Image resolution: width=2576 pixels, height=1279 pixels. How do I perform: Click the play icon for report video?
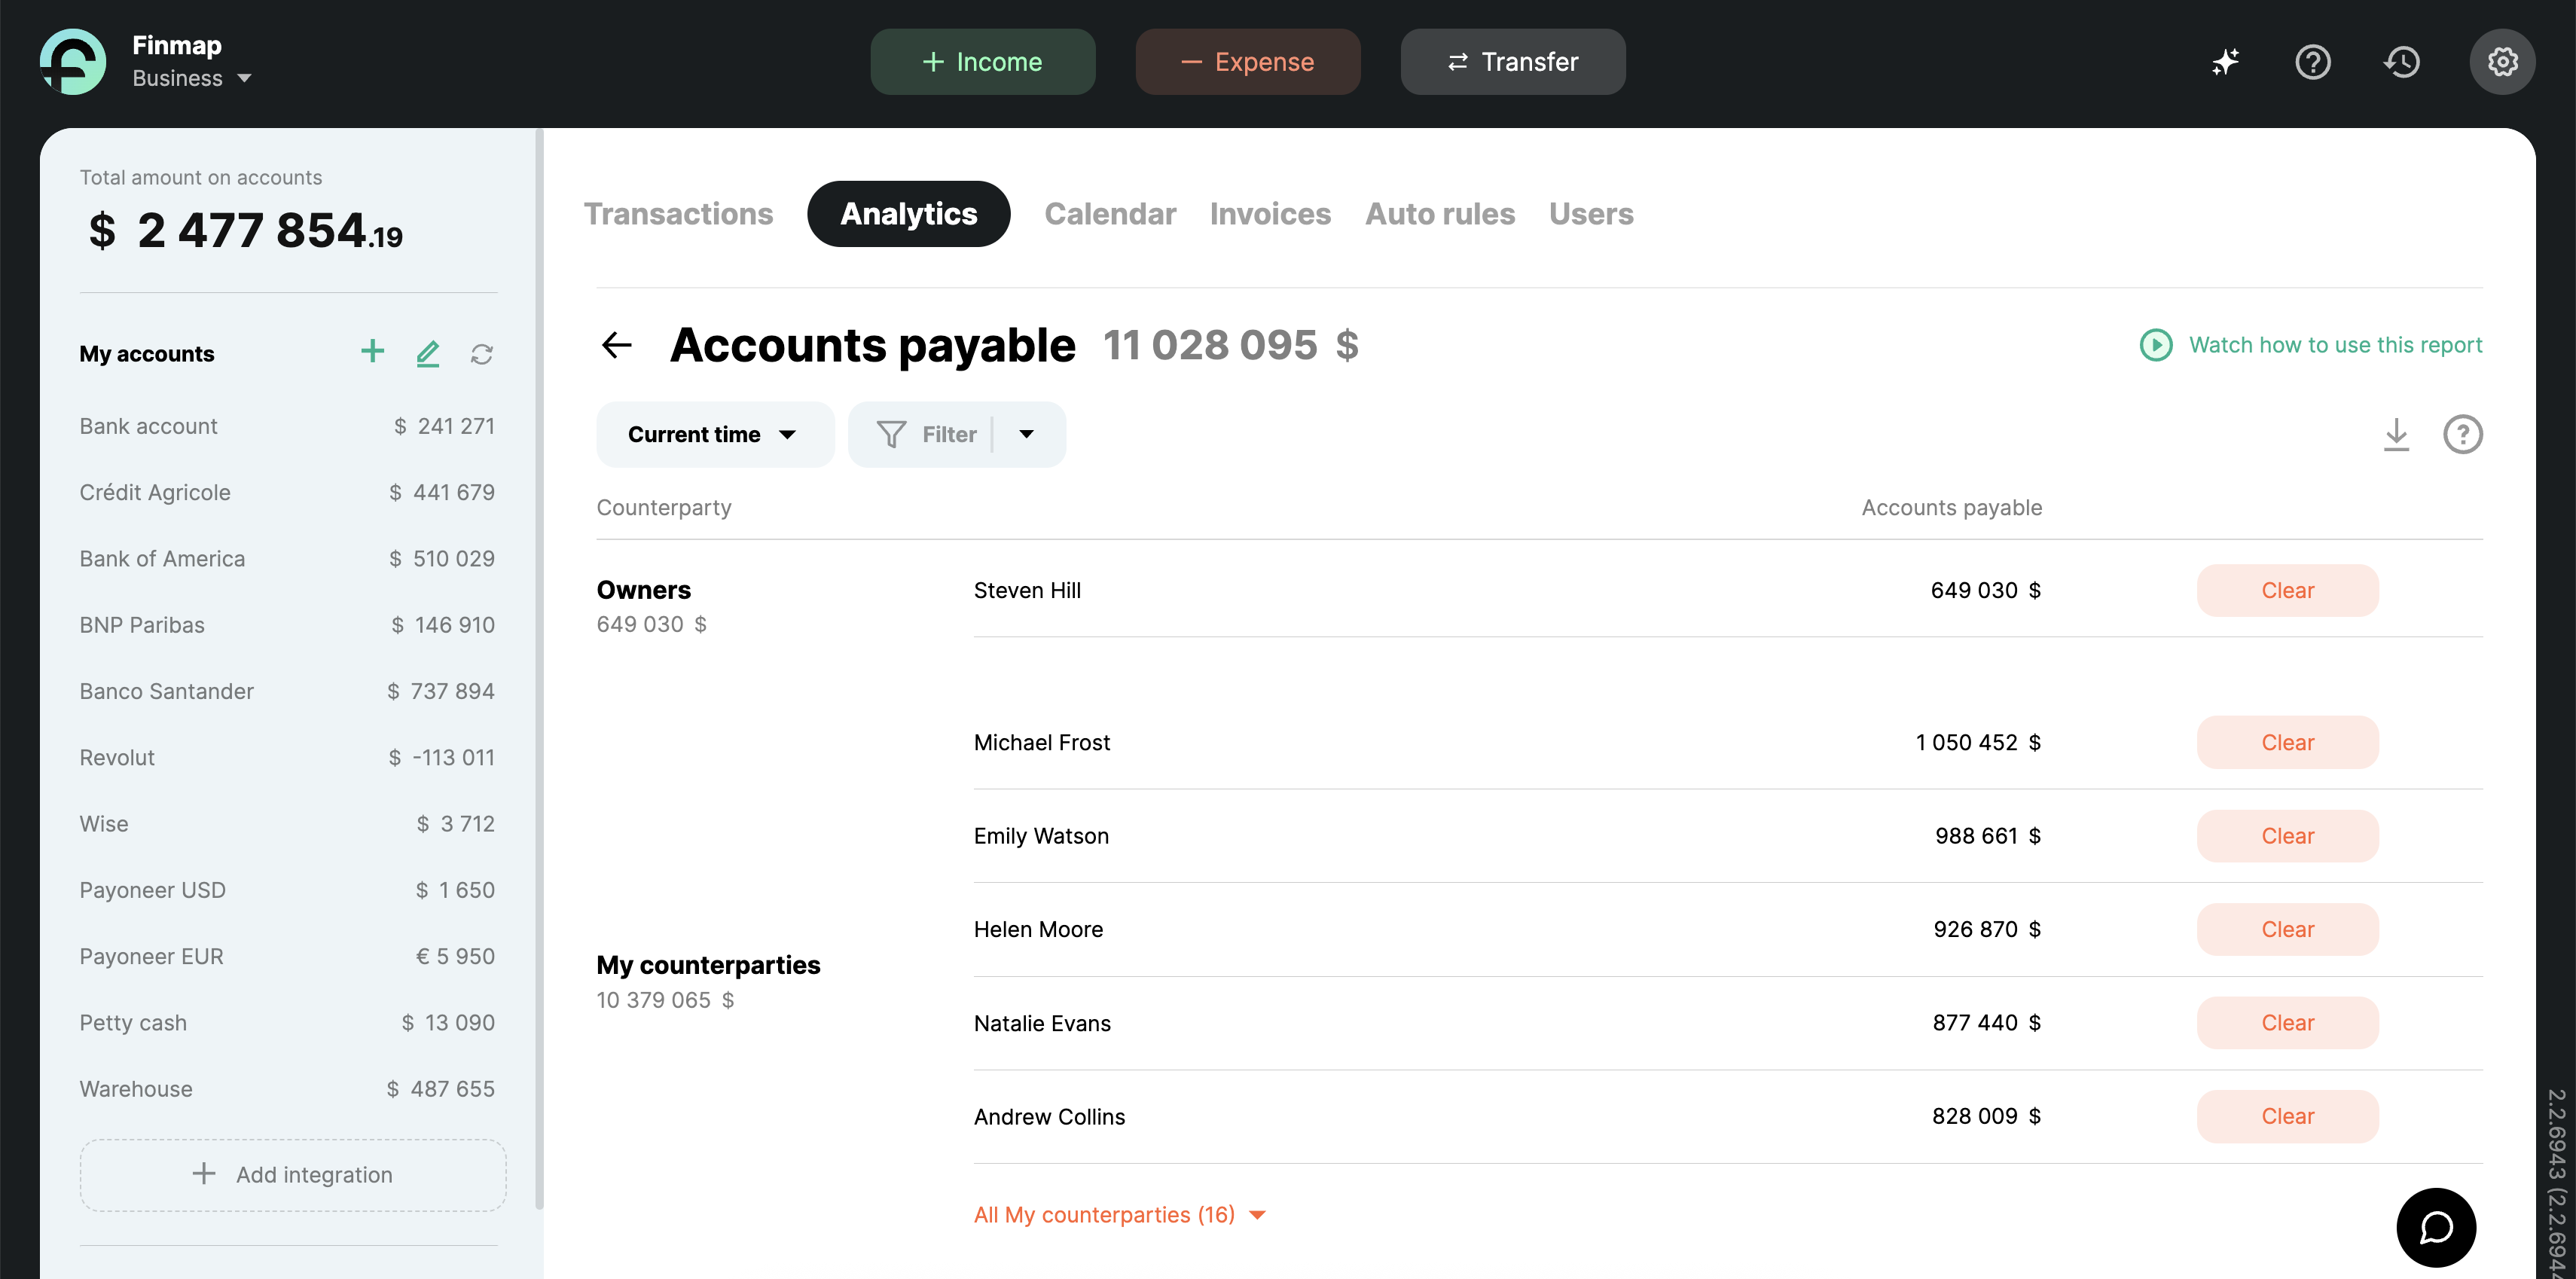(x=2156, y=345)
